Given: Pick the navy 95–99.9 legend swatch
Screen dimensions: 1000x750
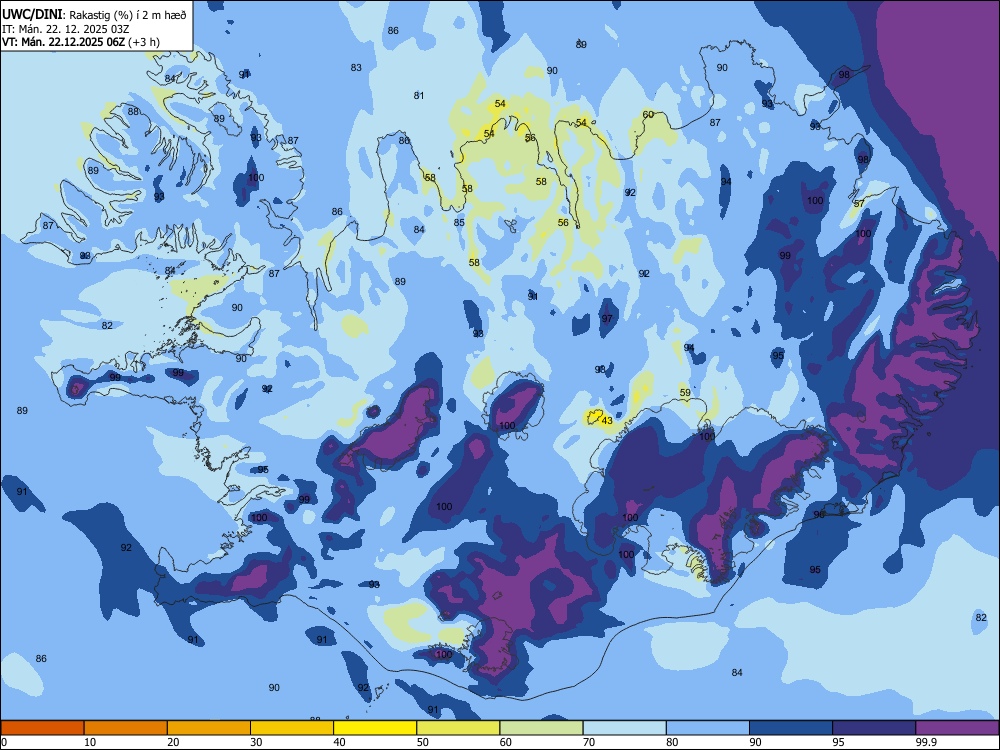Looking at the screenshot, I should click(874, 728).
